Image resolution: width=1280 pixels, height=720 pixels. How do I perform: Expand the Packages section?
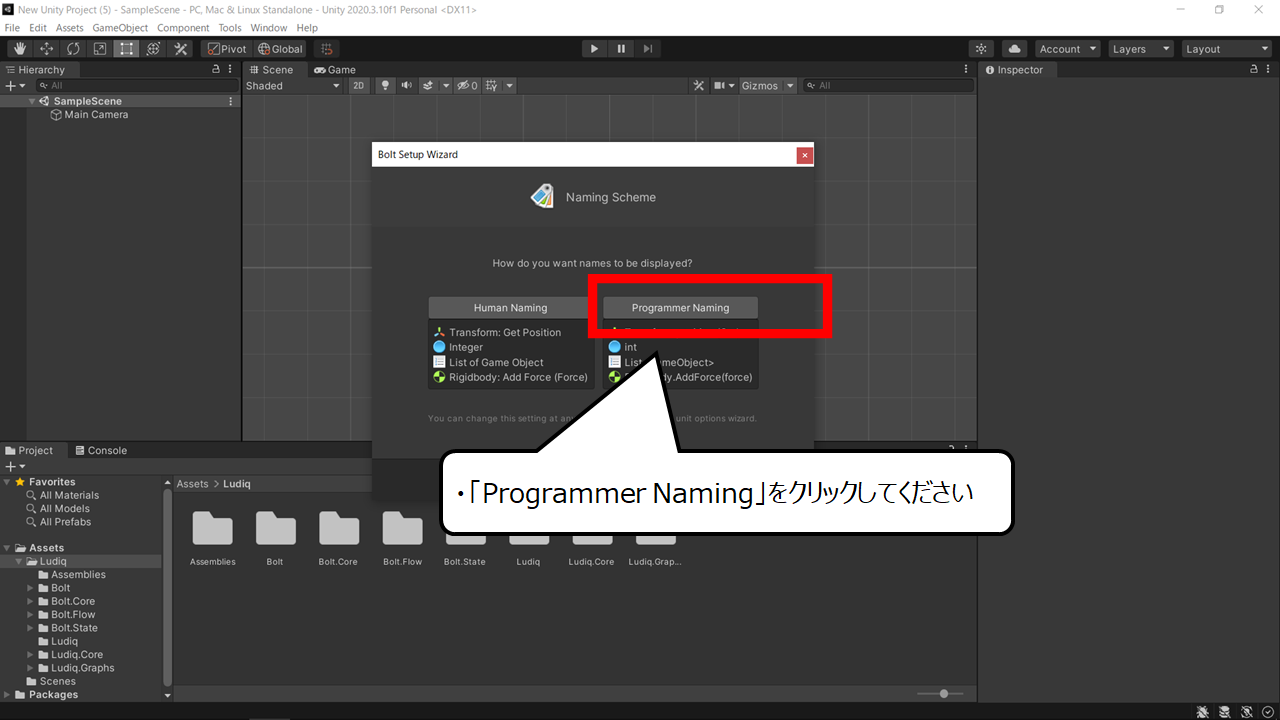click(x=7, y=695)
